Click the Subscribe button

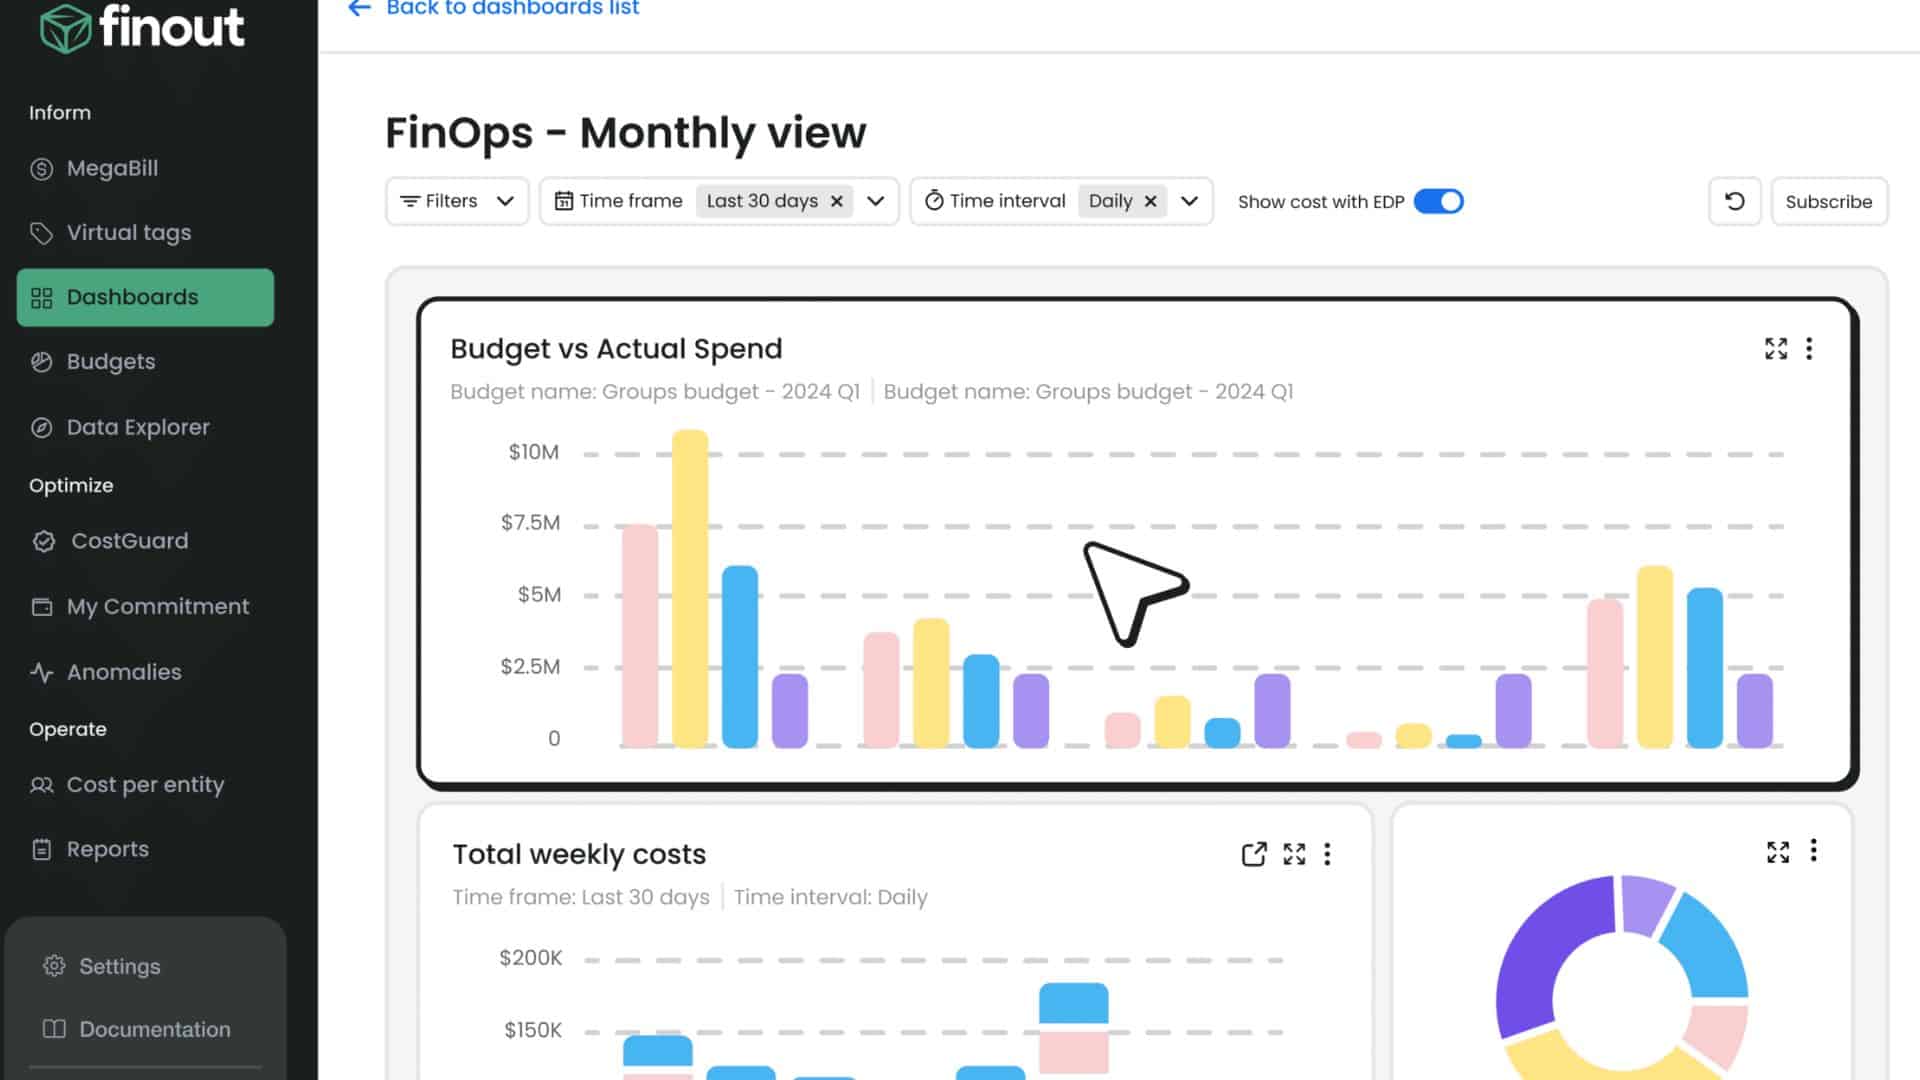[1828, 201]
